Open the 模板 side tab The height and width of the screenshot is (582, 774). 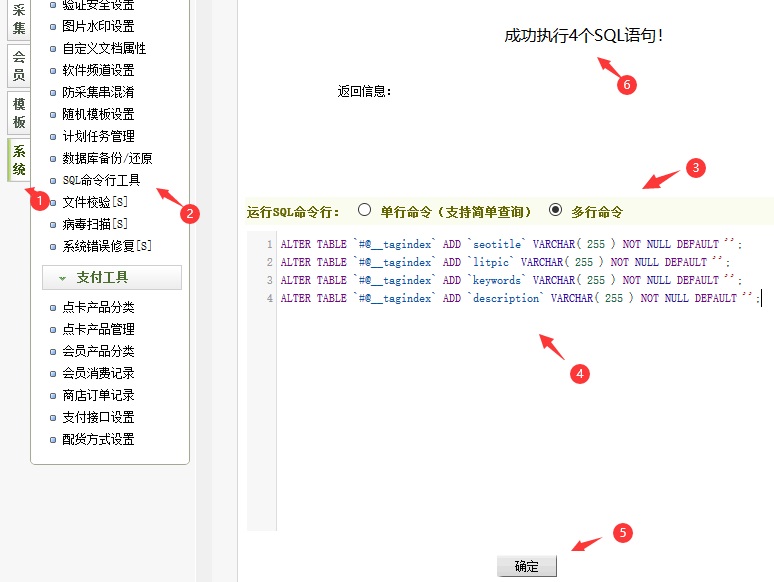[19, 114]
